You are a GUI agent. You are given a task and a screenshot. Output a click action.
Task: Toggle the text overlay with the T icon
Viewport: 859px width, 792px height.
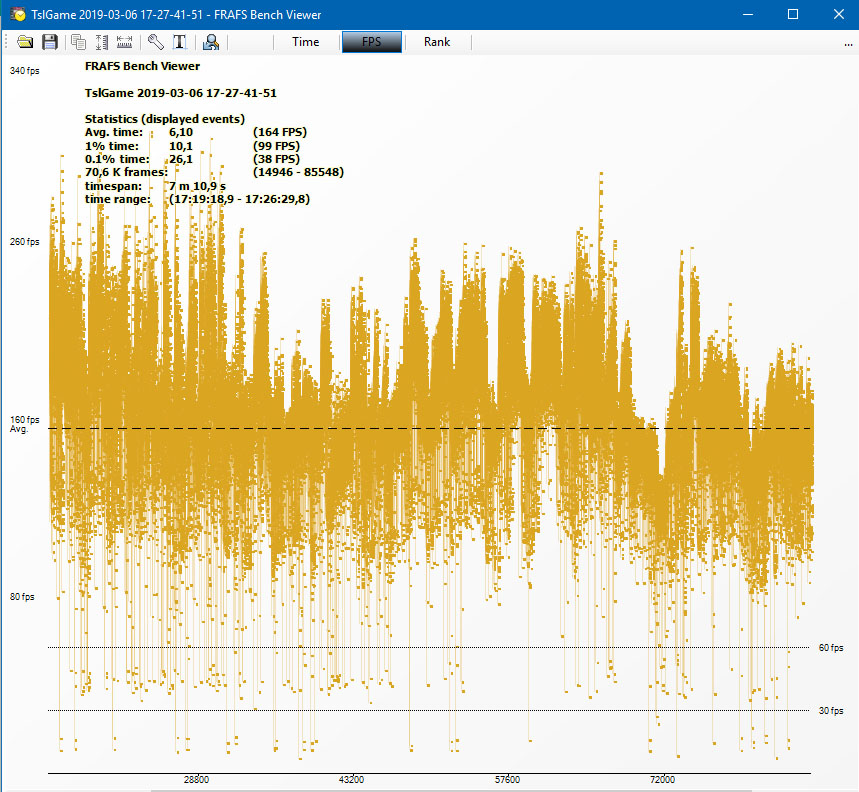pos(180,42)
